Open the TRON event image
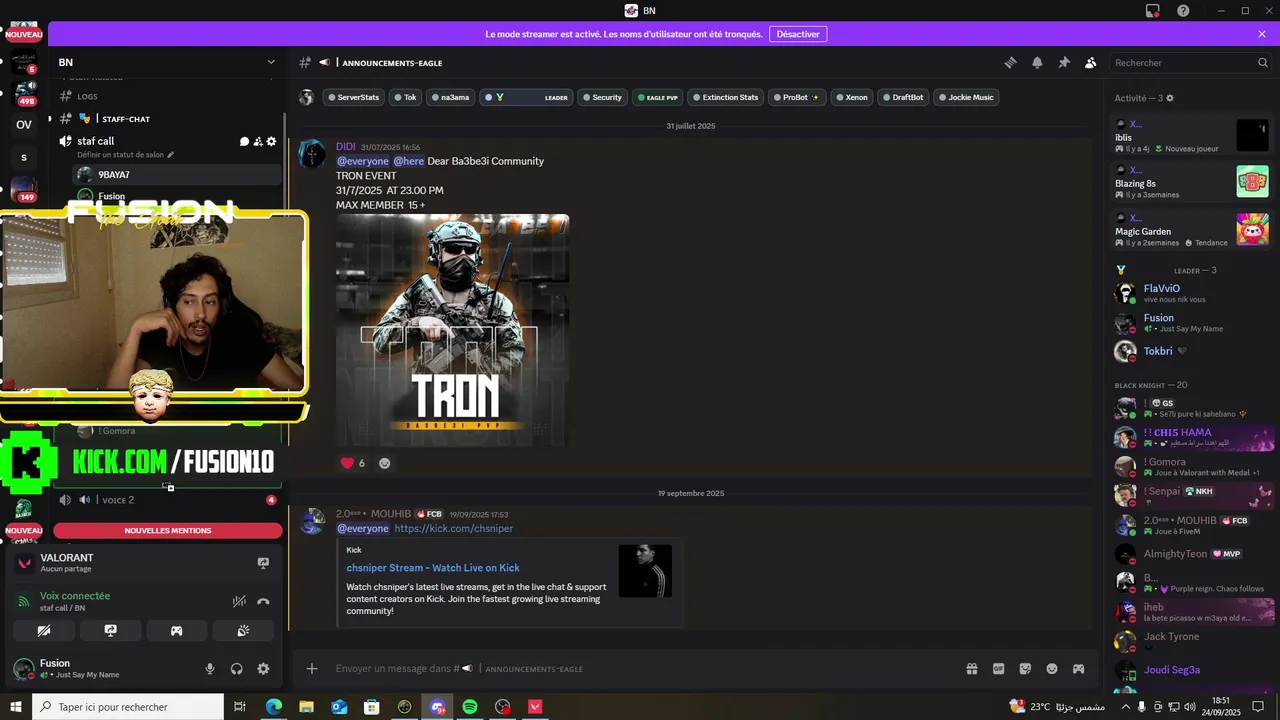This screenshot has width=1280, height=720. [452, 330]
